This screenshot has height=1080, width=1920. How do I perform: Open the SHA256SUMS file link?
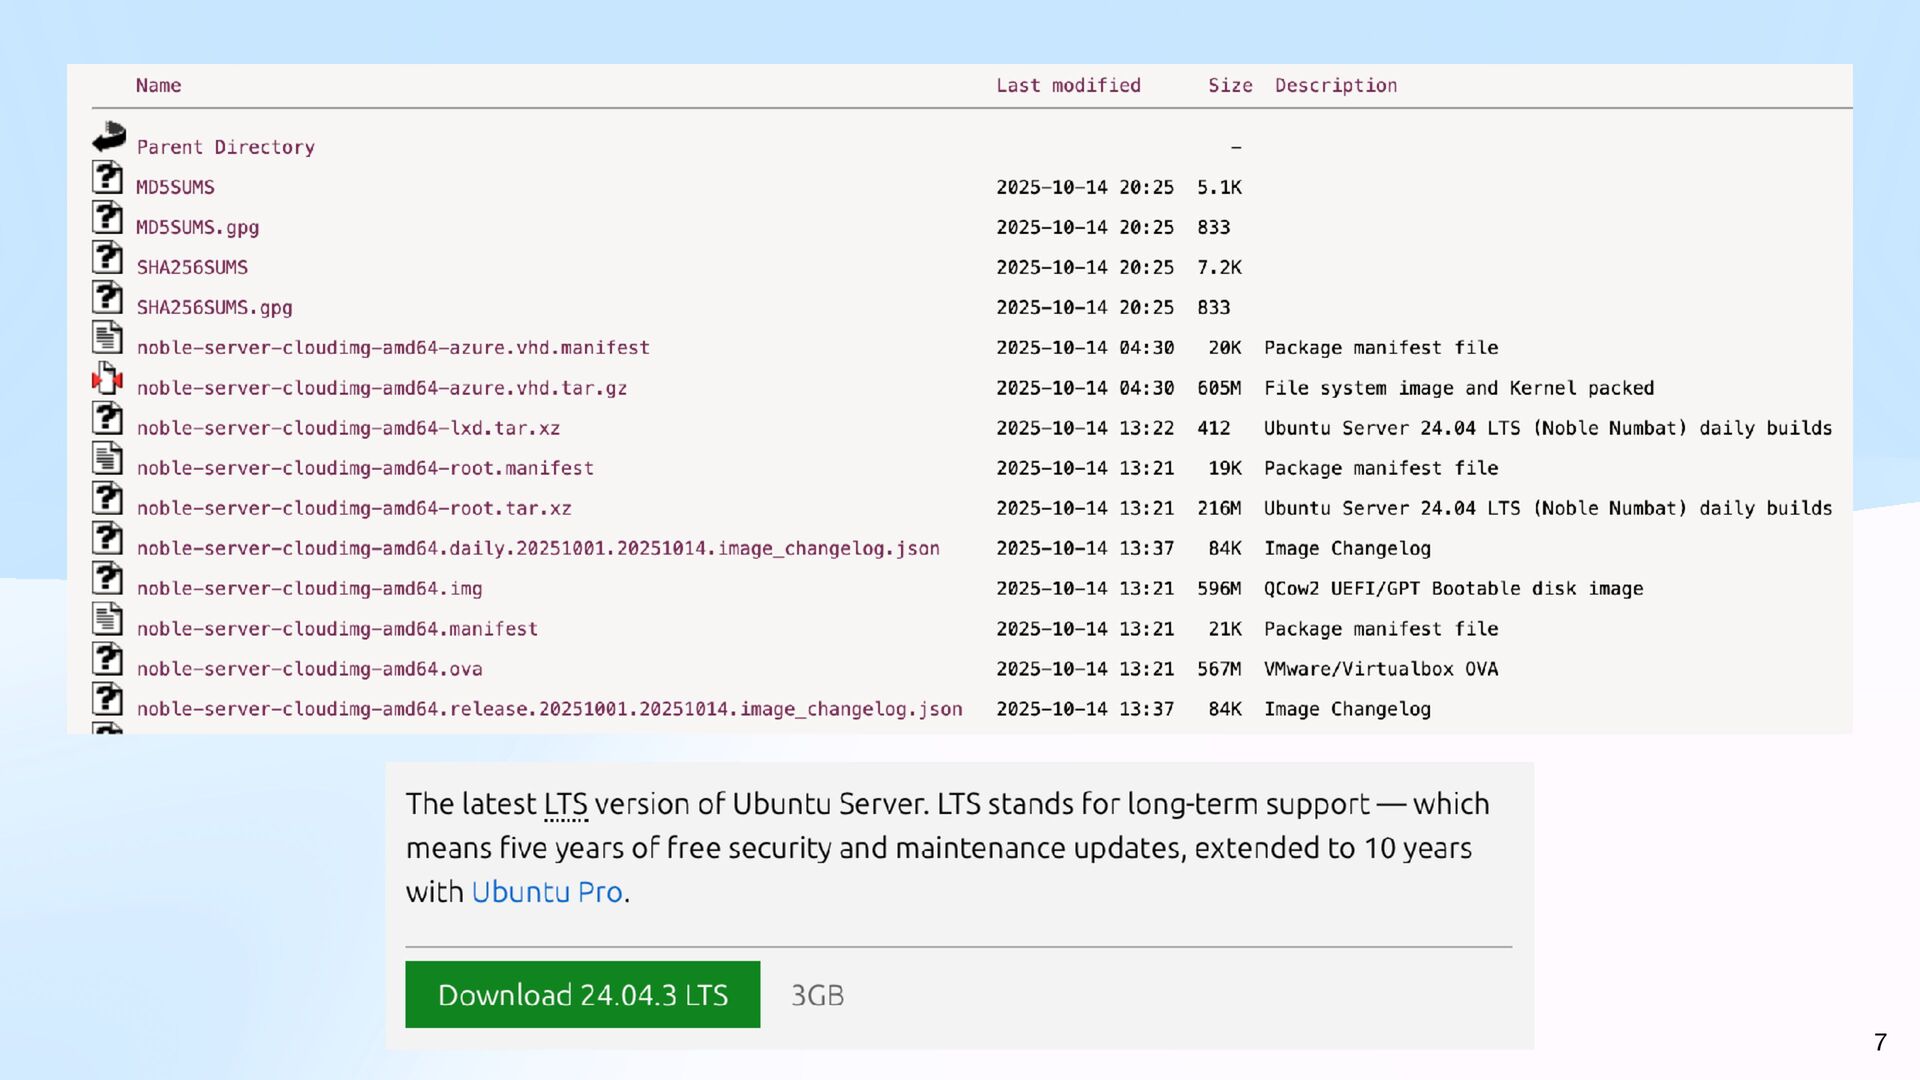[x=192, y=268]
